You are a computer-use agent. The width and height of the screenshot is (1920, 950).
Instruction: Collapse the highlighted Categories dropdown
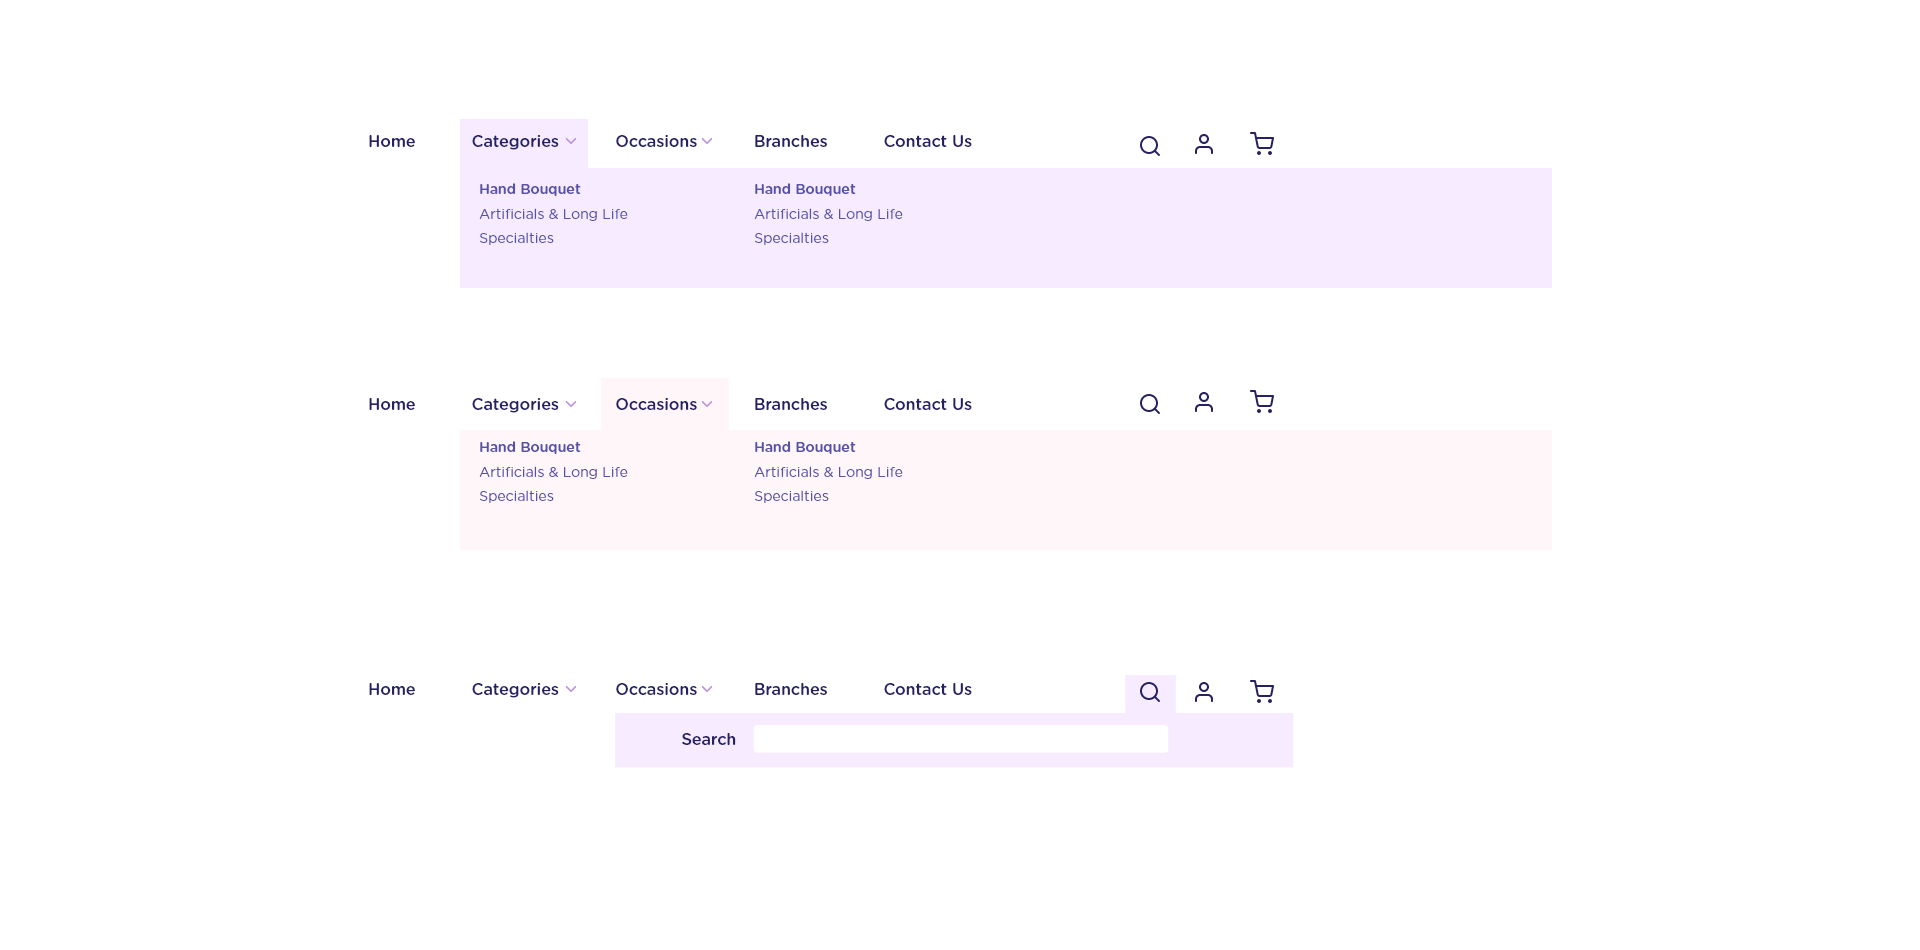[x=523, y=142]
